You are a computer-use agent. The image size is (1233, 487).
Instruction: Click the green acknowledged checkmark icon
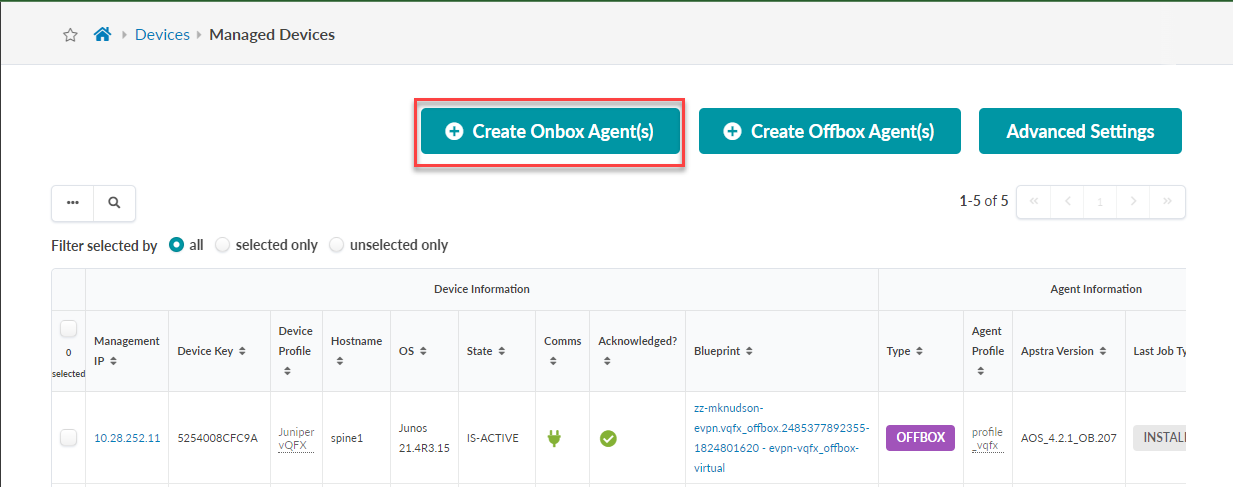(607, 438)
